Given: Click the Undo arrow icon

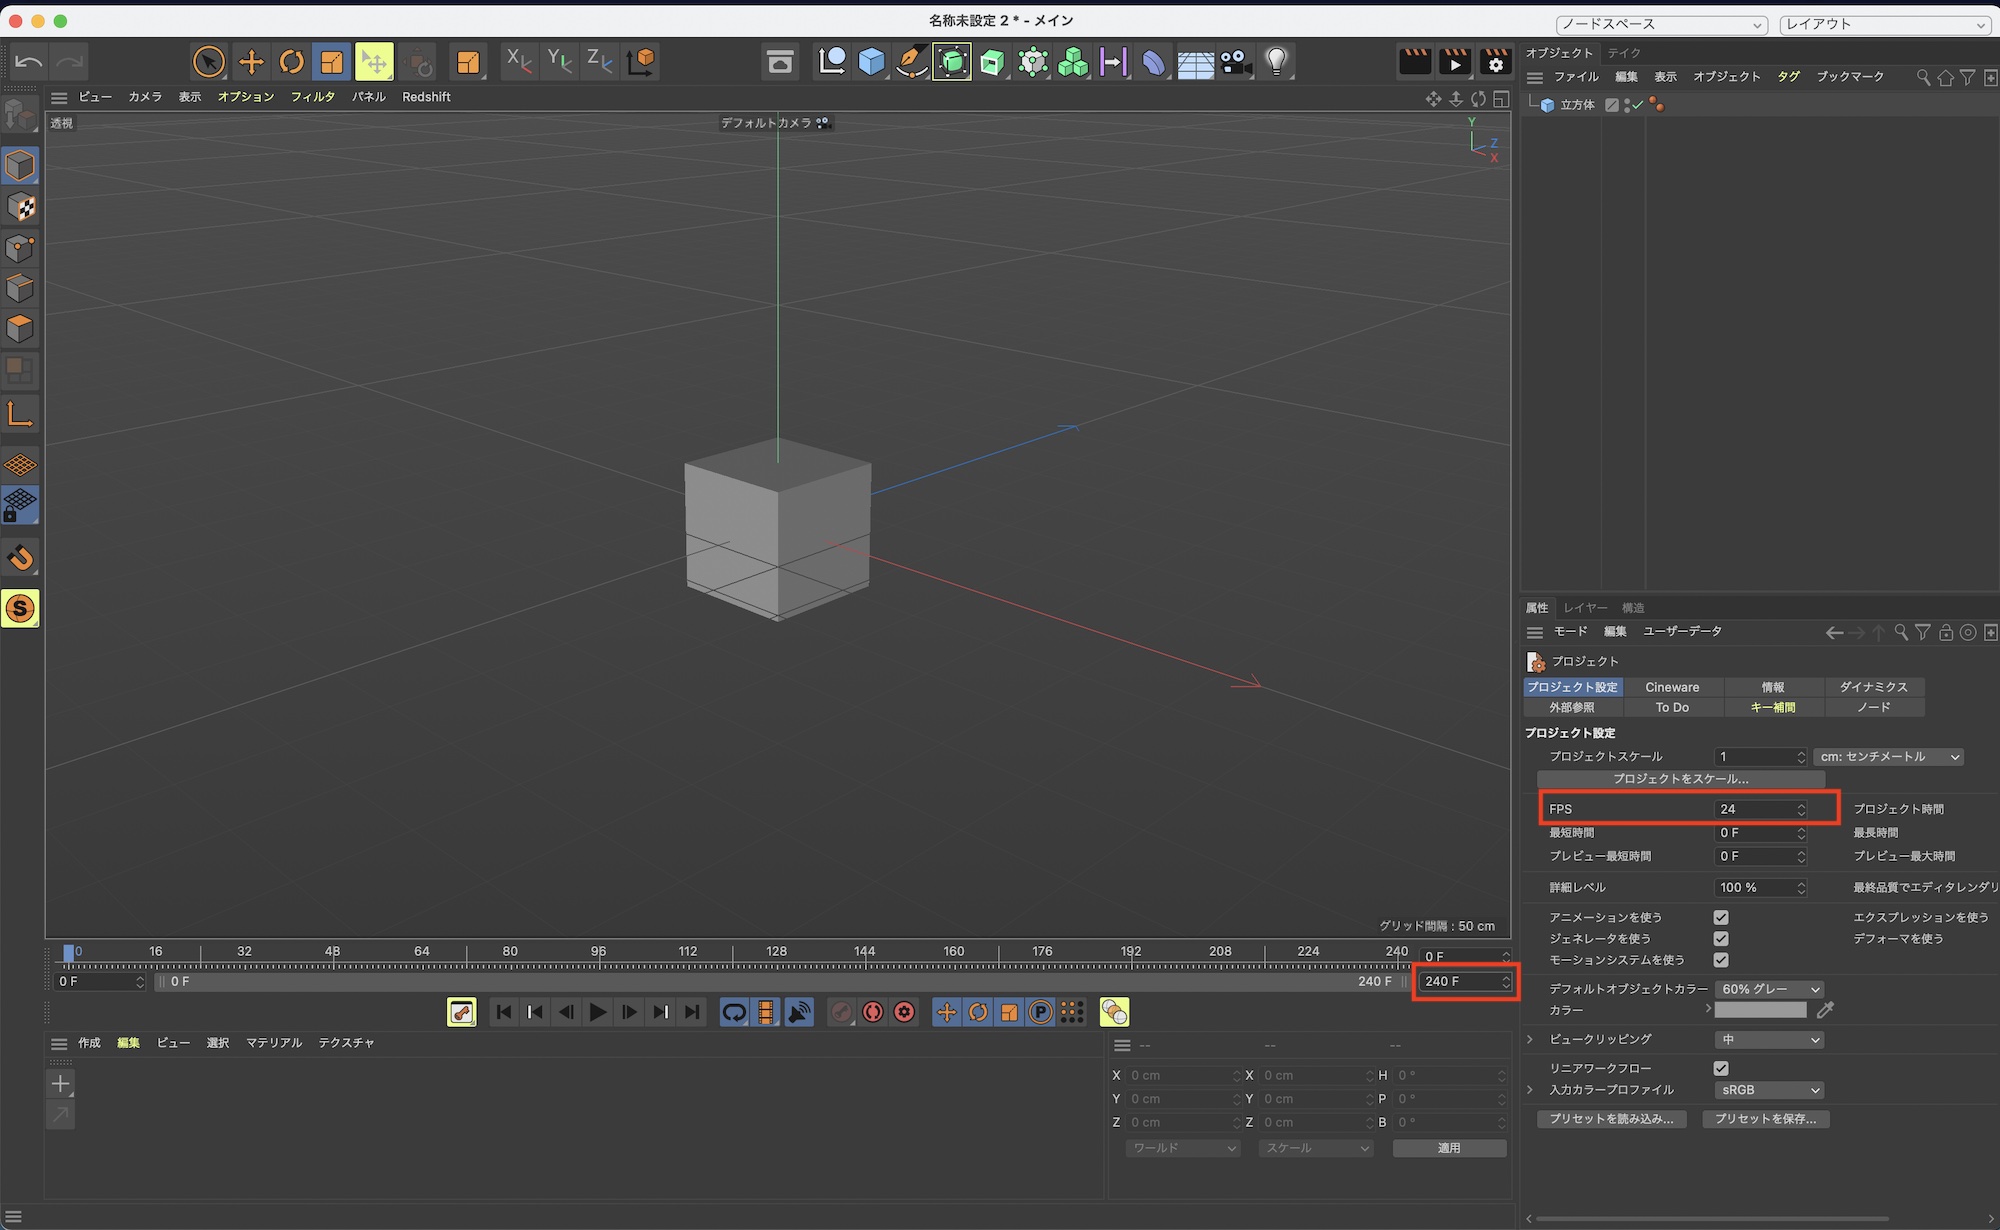Looking at the screenshot, I should pyautogui.click(x=28, y=62).
